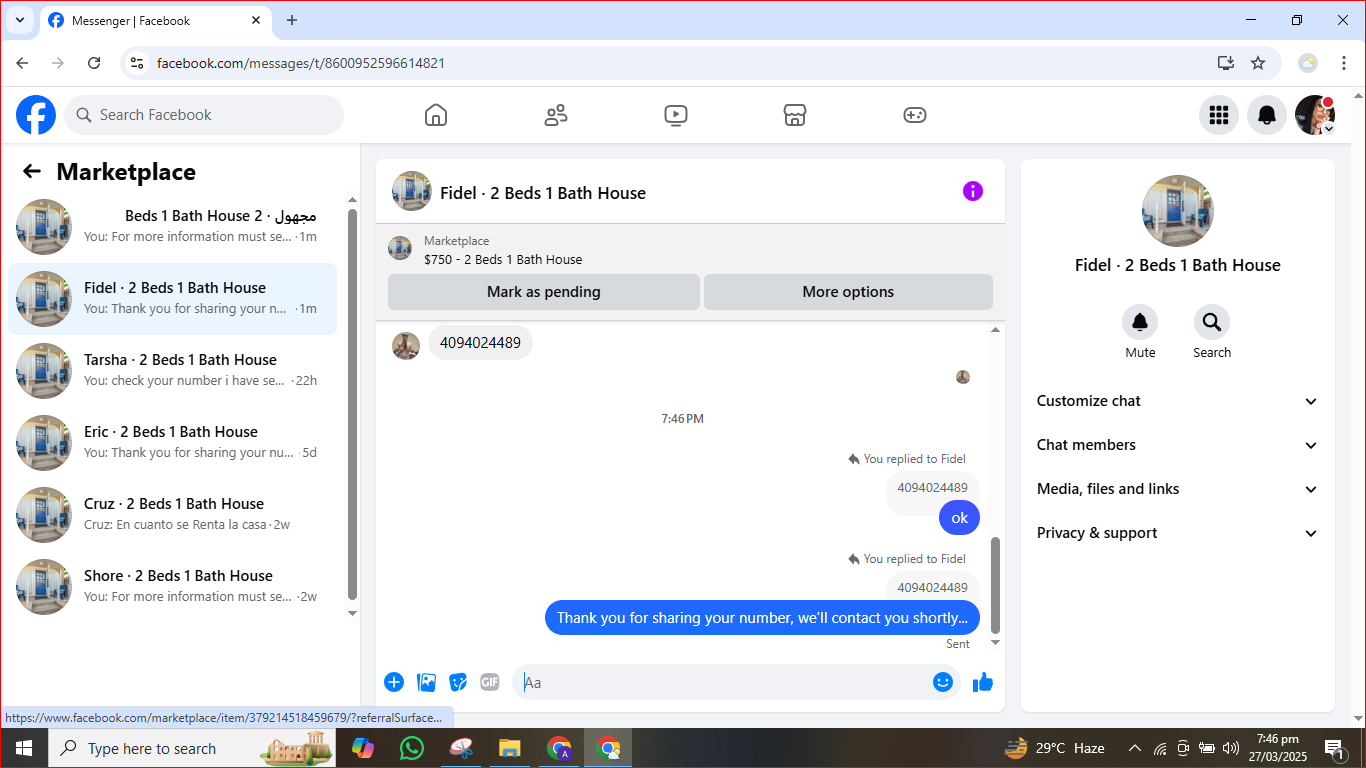This screenshot has width=1366, height=768.
Task: Open Tarsha 2 Beds 1 Bath House chat
Action: (x=172, y=371)
